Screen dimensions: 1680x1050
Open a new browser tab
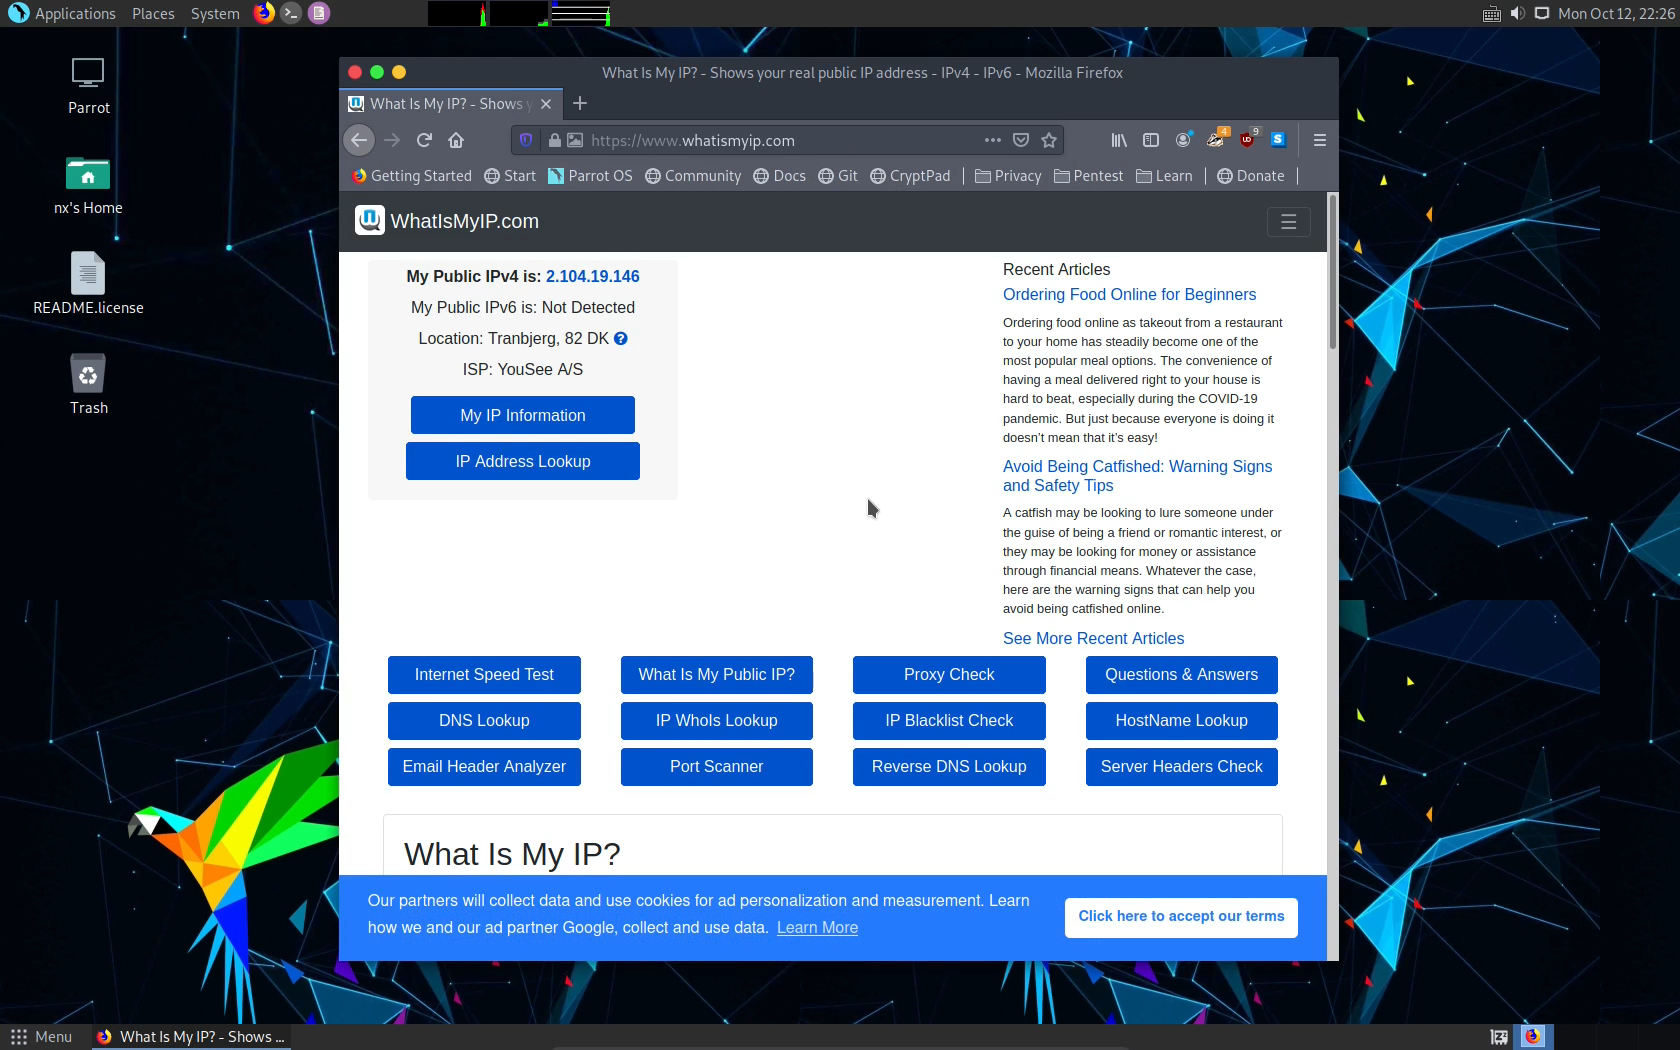tap(579, 103)
